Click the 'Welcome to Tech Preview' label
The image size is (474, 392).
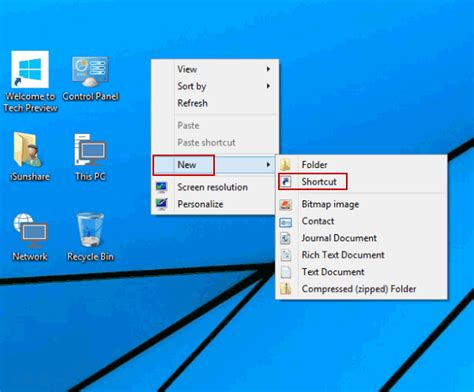click(x=30, y=102)
